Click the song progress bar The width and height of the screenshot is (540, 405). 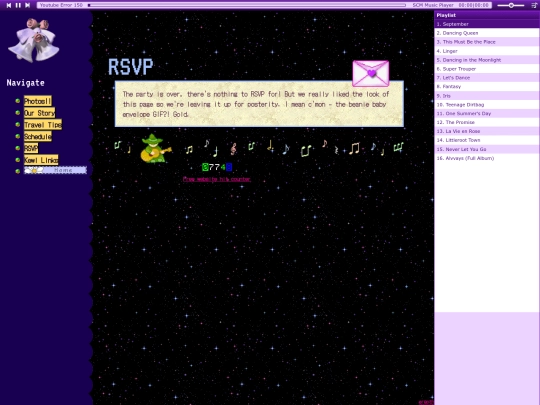click(247, 5)
